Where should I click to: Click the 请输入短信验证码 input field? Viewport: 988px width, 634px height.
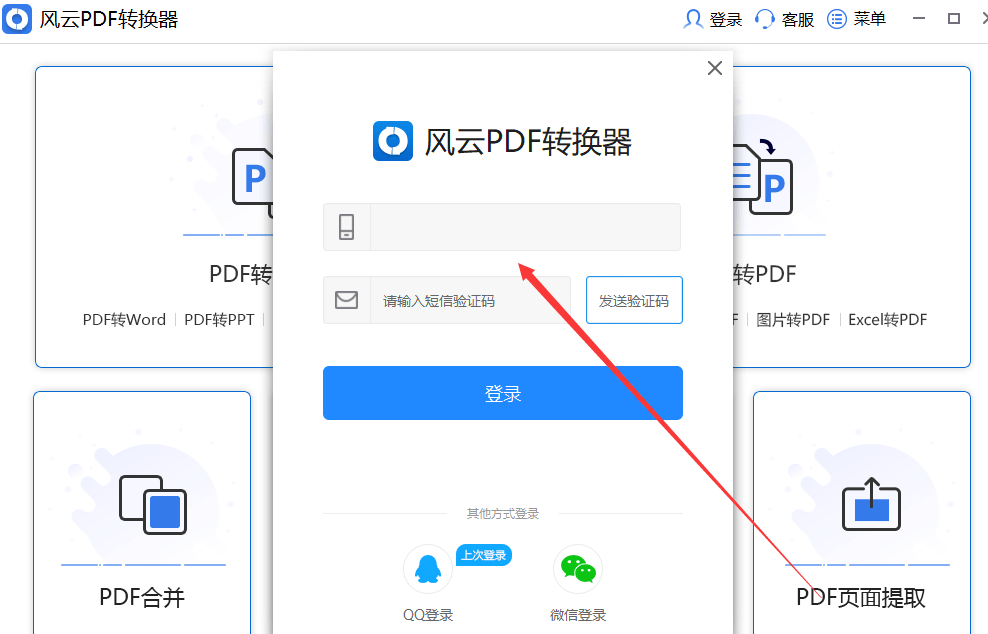click(470, 301)
